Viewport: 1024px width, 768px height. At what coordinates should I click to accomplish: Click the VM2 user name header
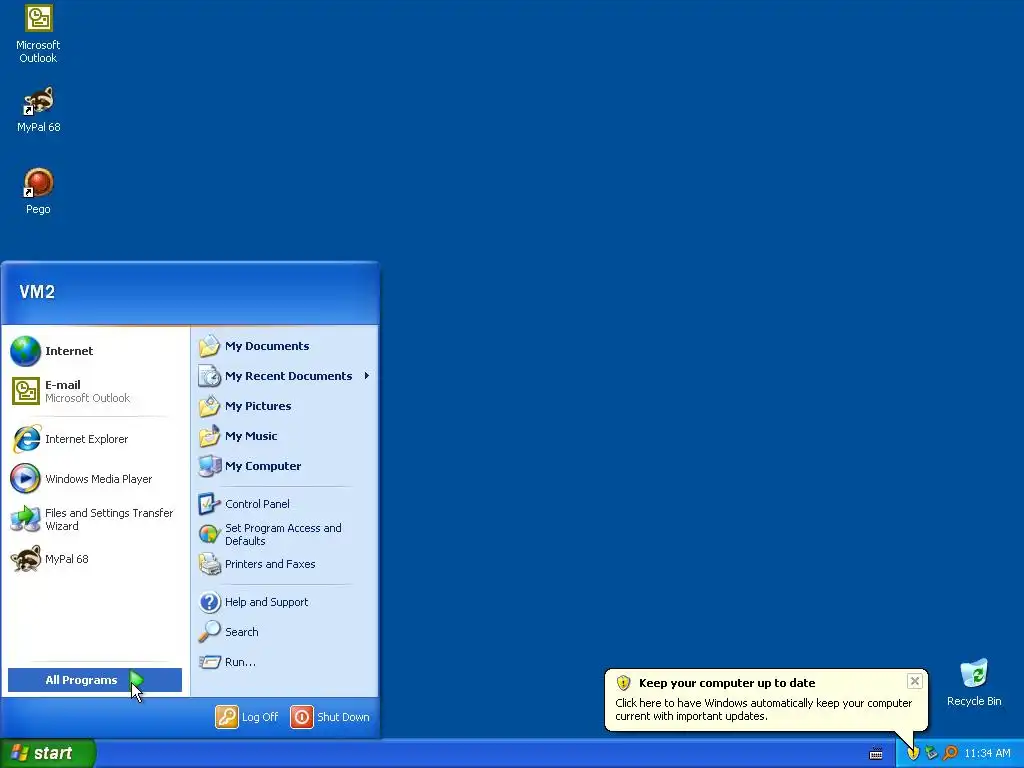(x=37, y=292)
